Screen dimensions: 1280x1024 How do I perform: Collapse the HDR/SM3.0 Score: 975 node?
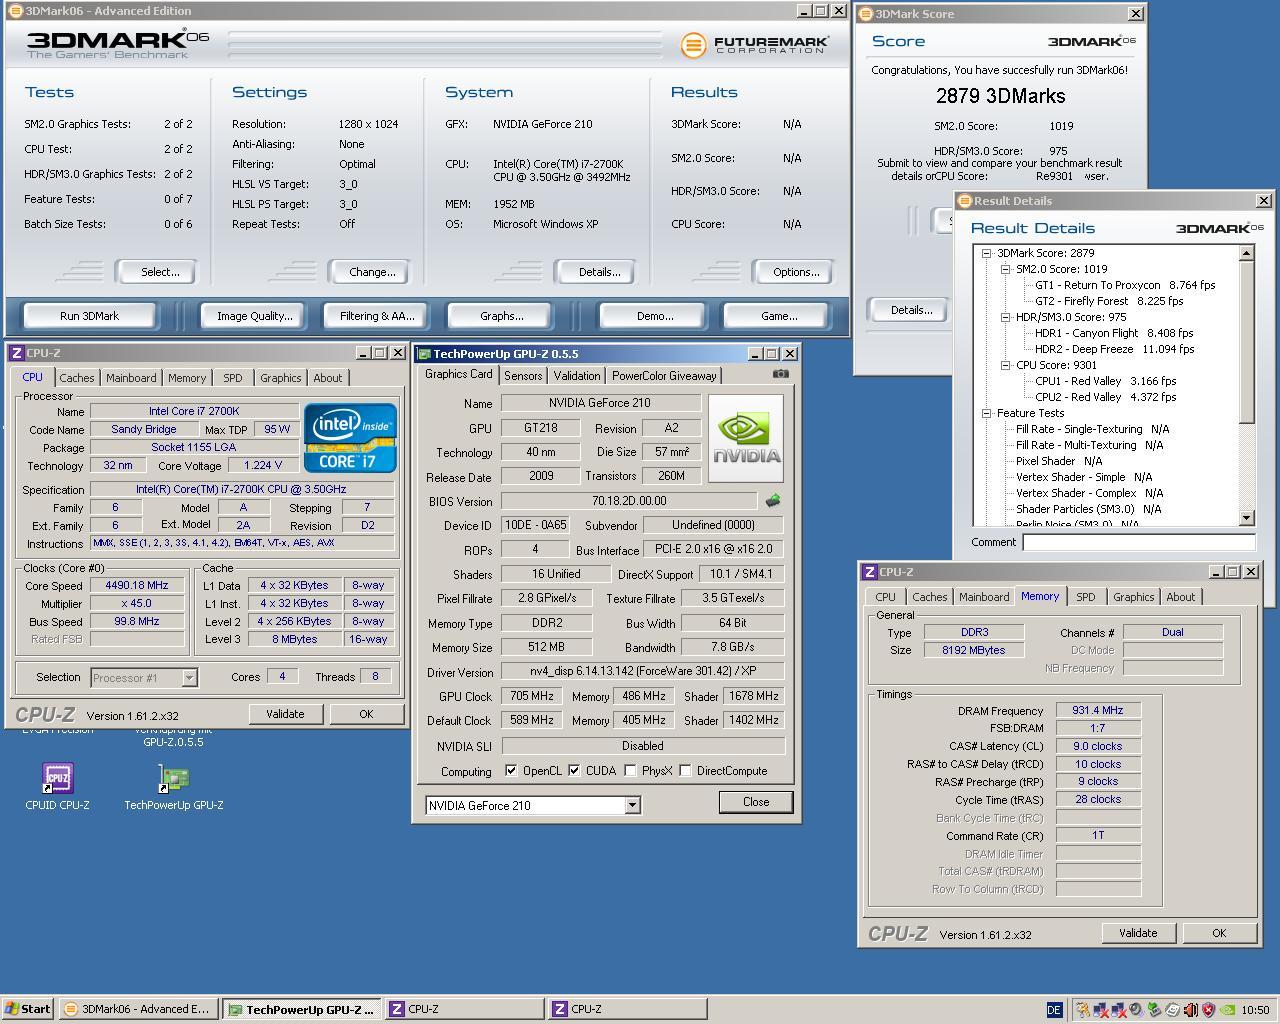pos(1006,317)
